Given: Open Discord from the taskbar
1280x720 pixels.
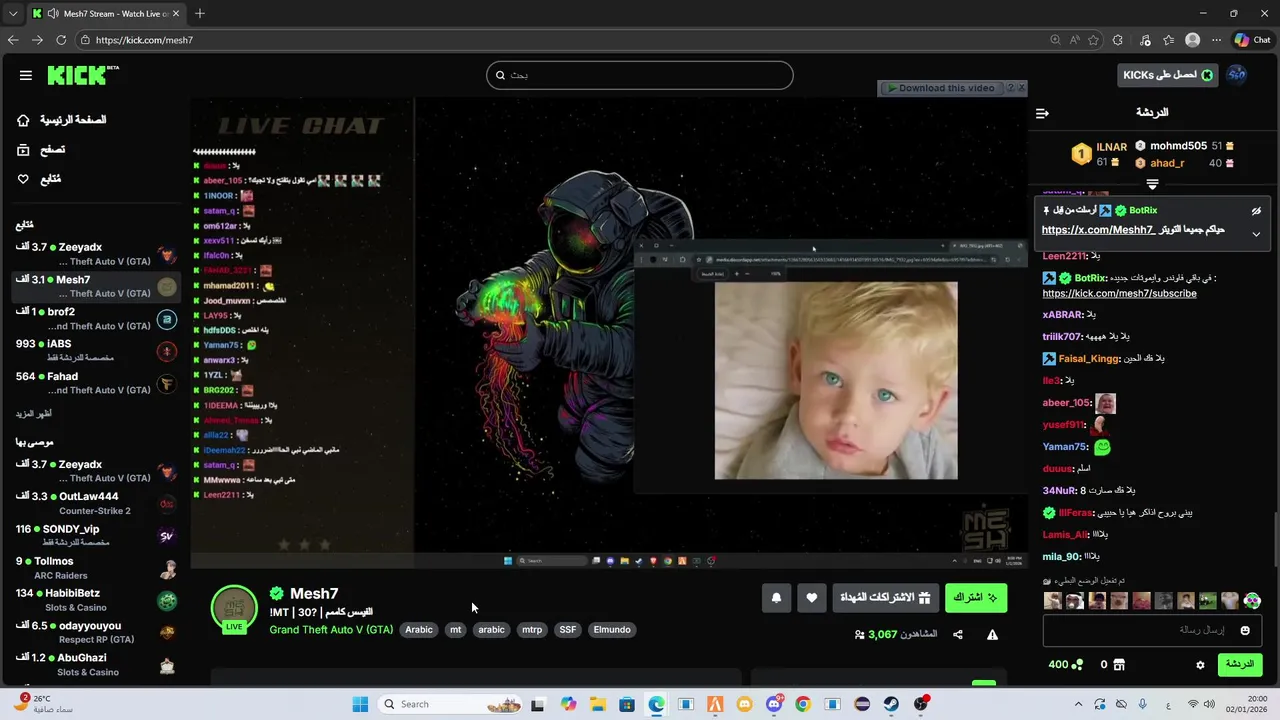Looking at the screenshot, I should coord(774,704).
